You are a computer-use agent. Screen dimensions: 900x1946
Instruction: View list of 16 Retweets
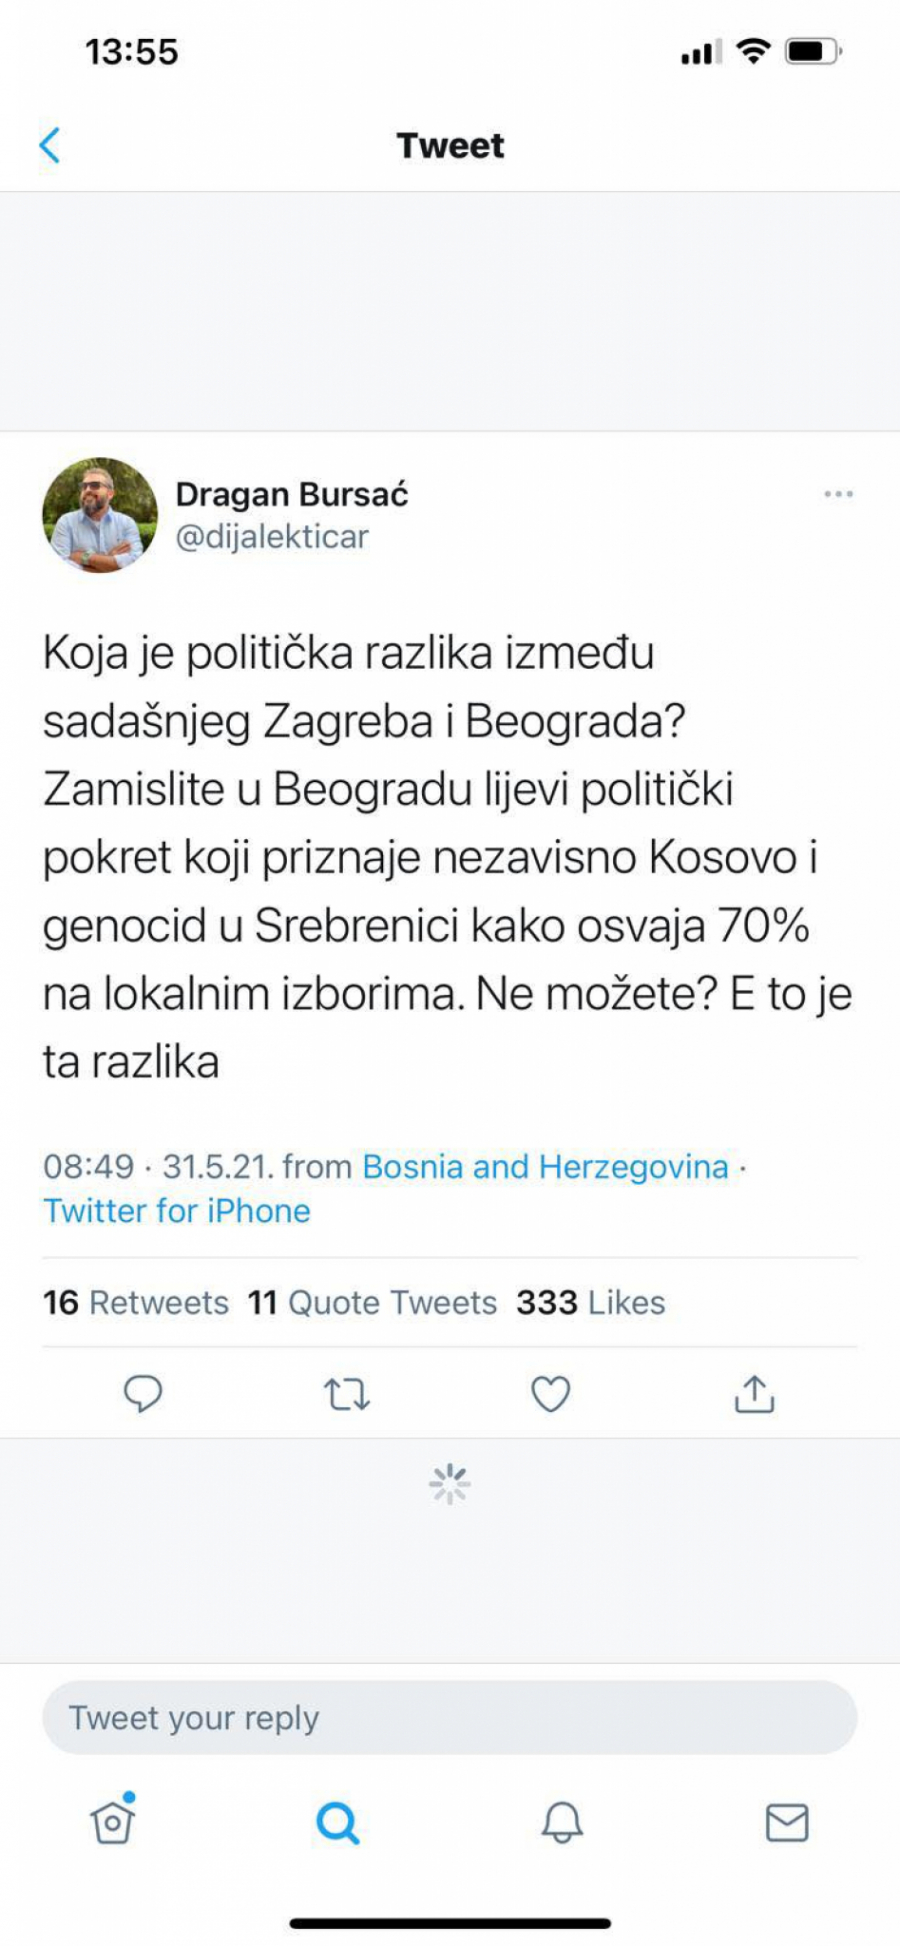click(x=134, y=1302)
